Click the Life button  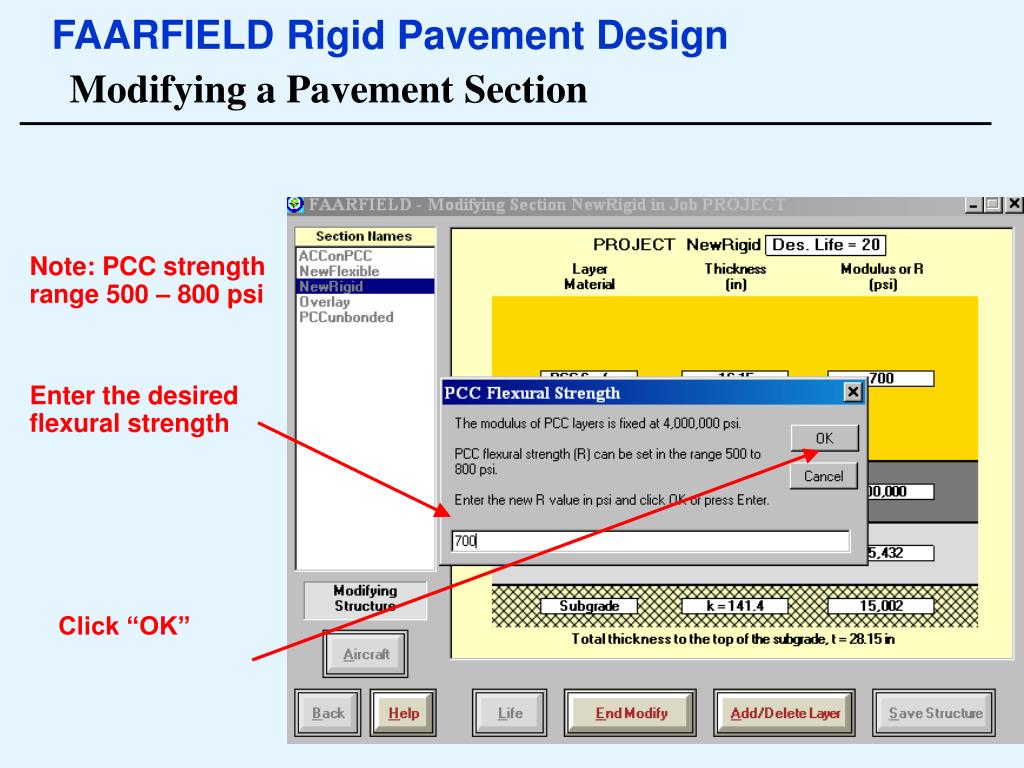point(509,713)
